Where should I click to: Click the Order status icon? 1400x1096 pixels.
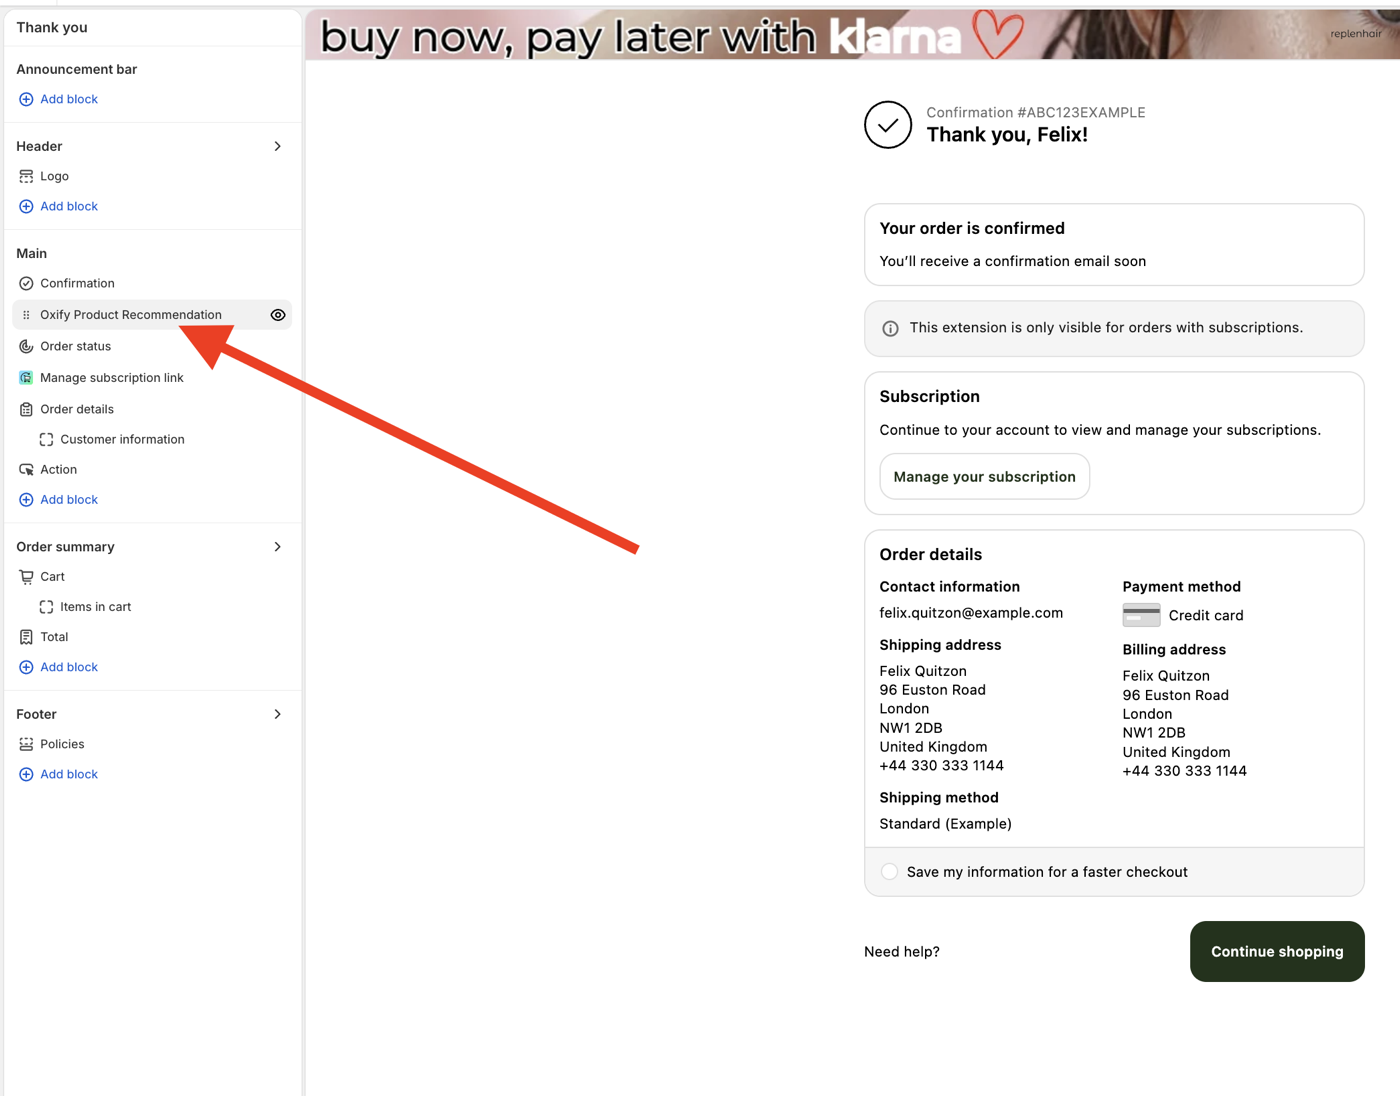click(x=26, y=346)
